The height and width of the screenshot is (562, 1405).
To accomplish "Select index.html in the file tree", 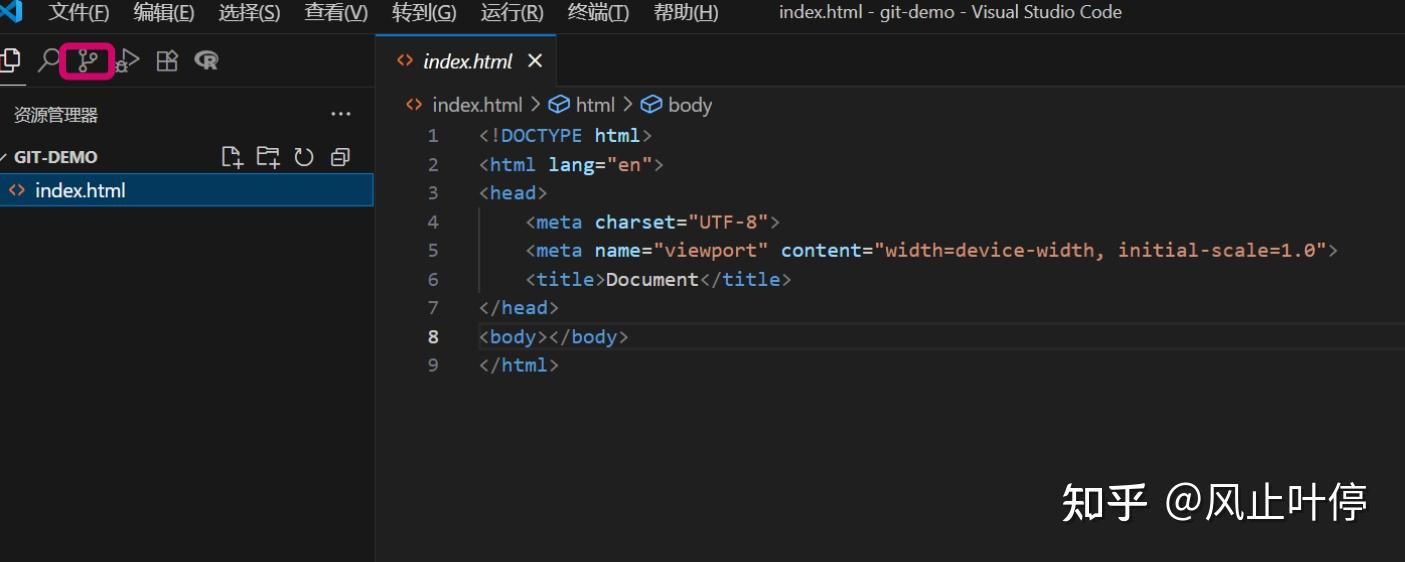I will (186, 190).
